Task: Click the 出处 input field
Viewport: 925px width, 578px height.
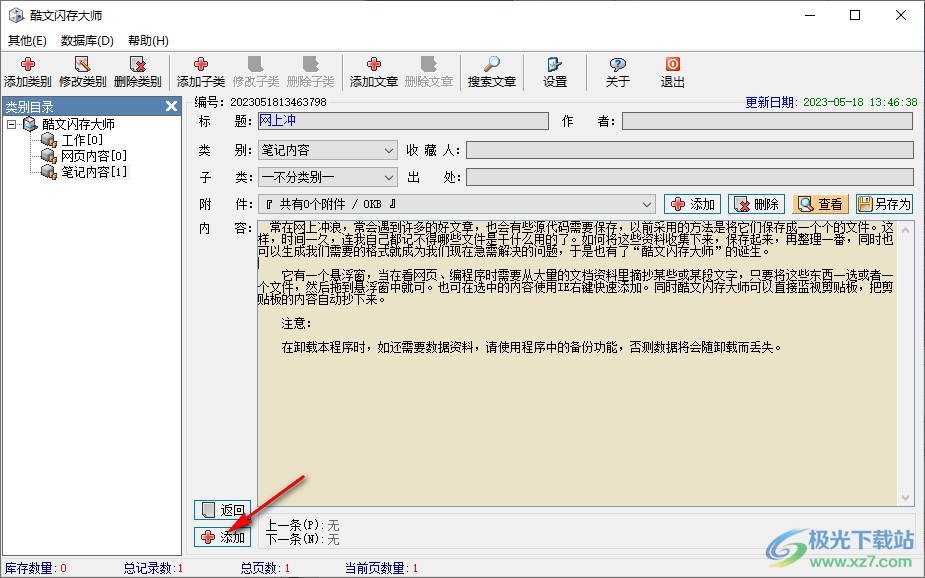Action: coord(690,177)
